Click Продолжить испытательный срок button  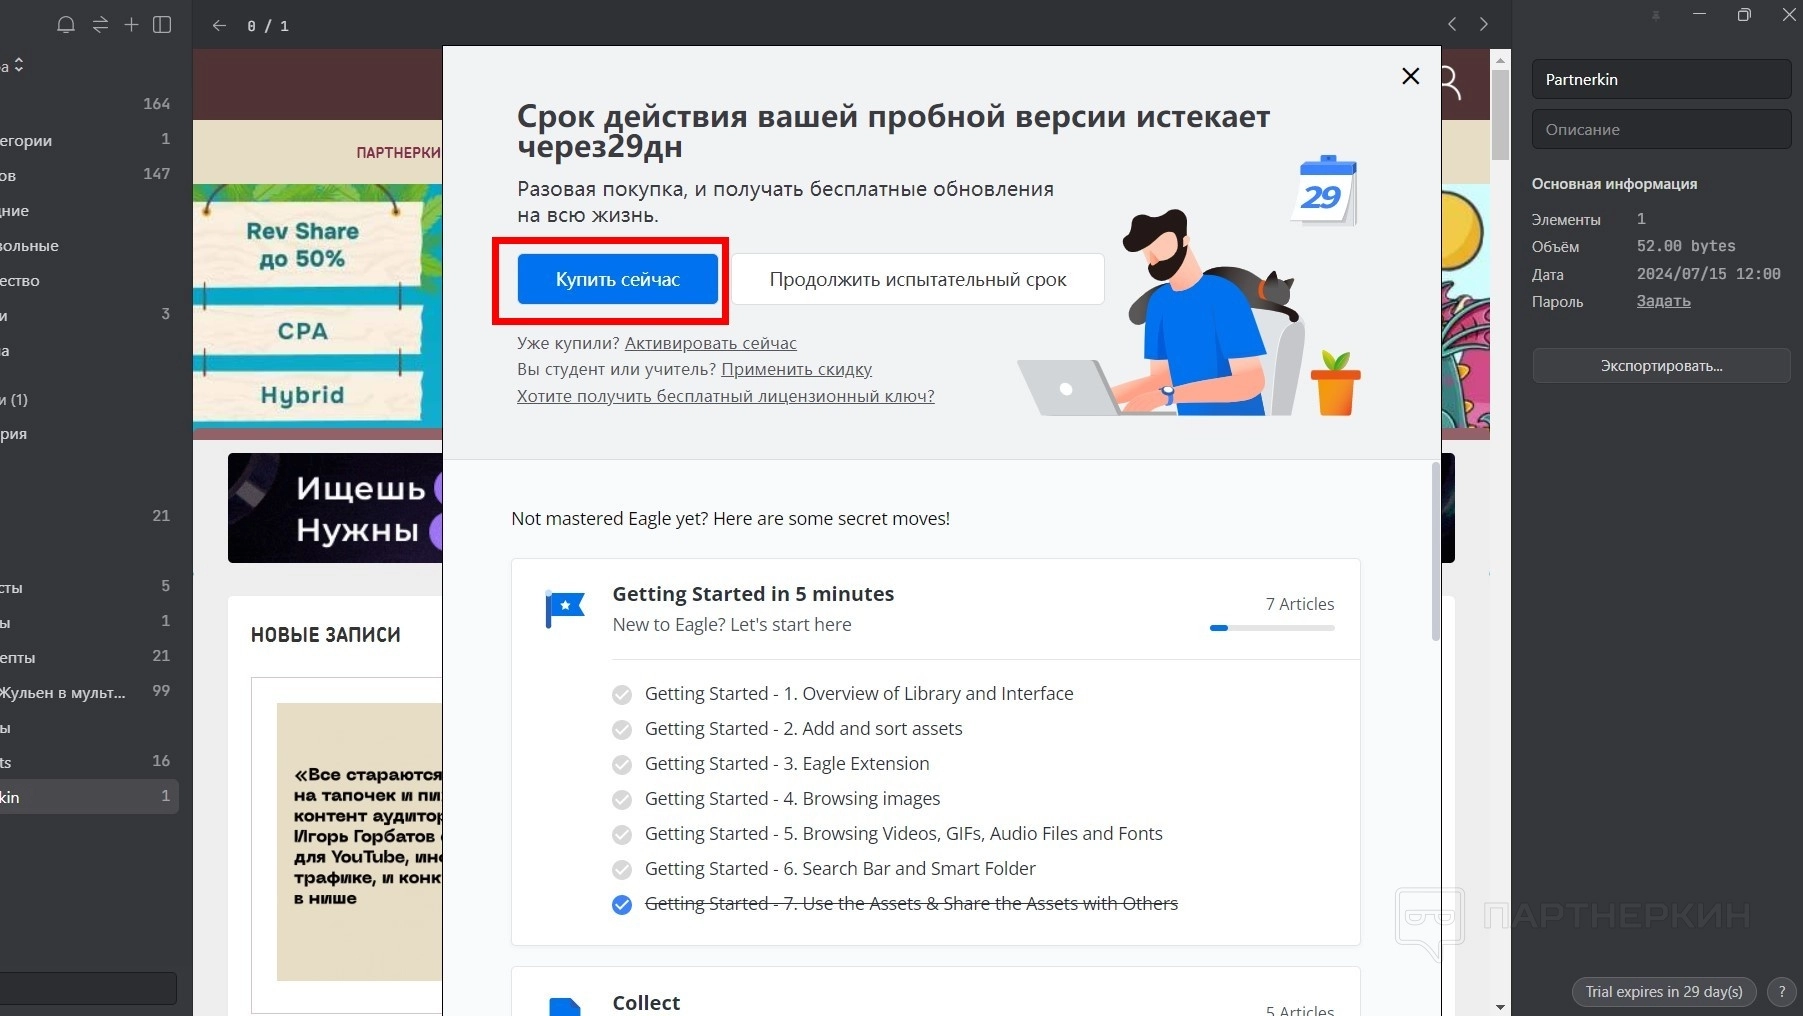pos(918,279)
